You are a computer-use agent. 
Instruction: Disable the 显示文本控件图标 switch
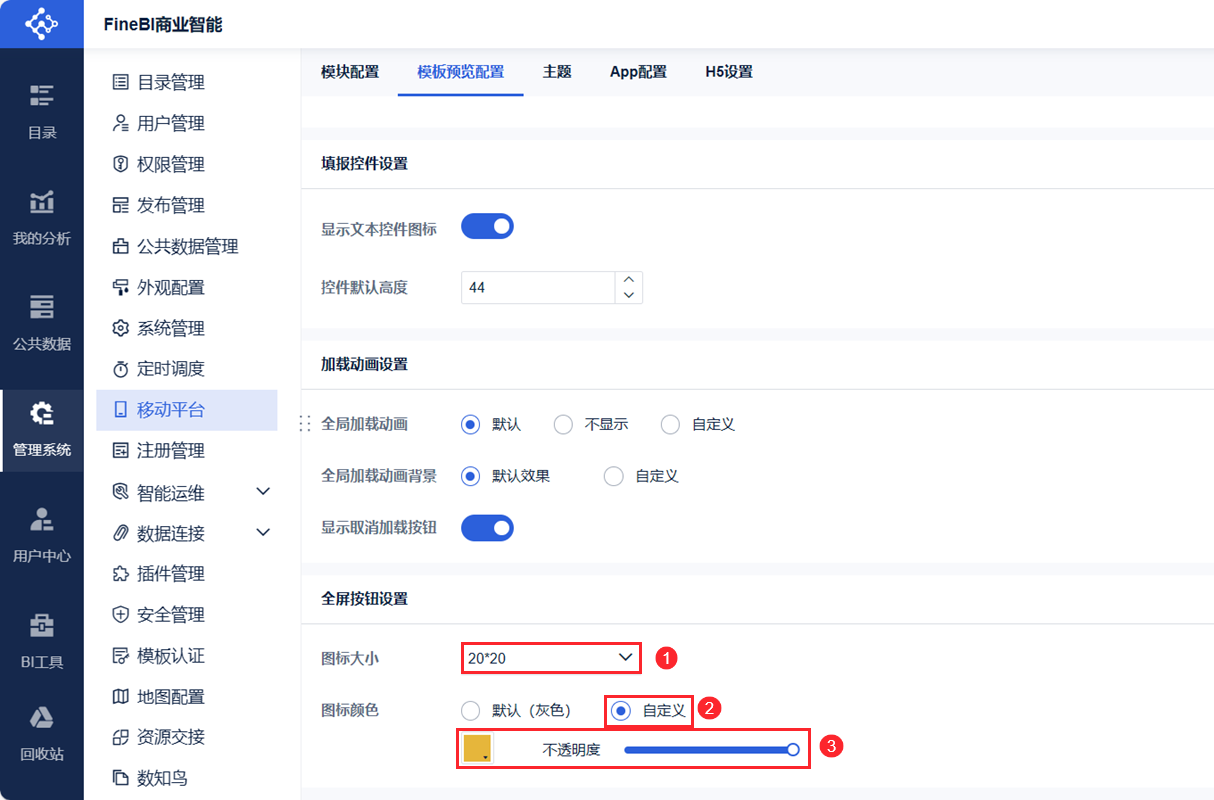(x=487, y=225)
